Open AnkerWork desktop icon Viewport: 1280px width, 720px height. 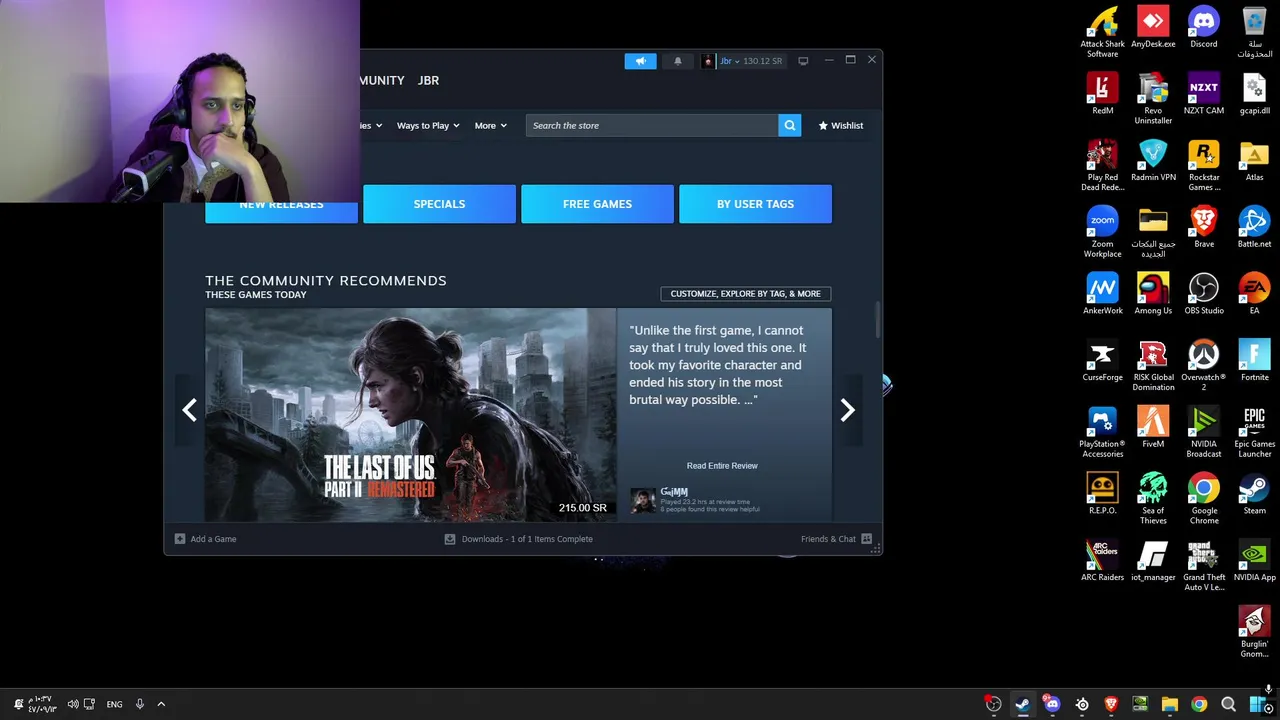(1102, 294)
